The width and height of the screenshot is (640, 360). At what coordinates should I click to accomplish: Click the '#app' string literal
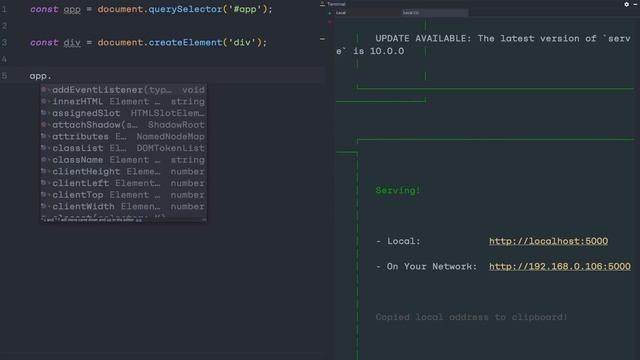tap(244, 9)
